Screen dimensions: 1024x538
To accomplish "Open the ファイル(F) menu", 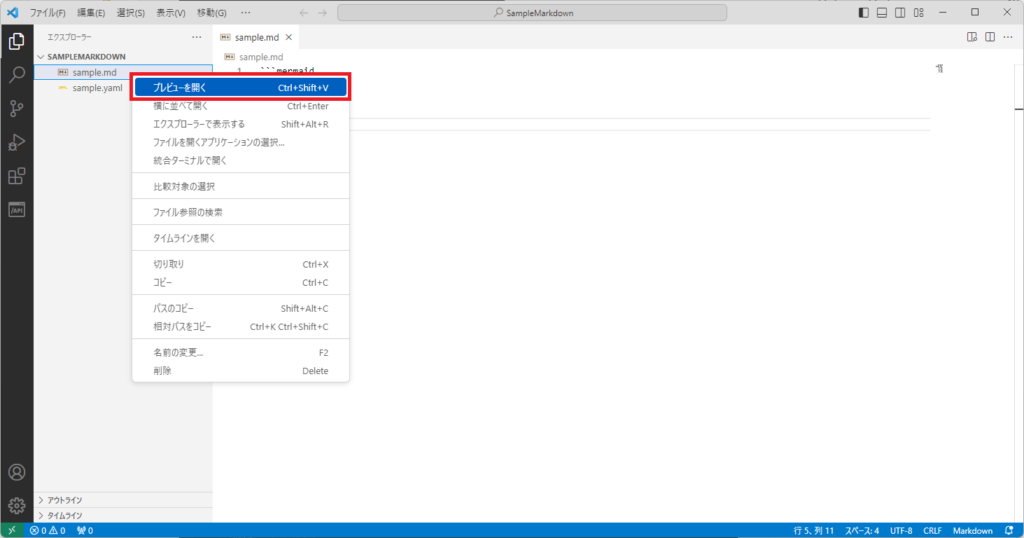I will tap(48, 12).
